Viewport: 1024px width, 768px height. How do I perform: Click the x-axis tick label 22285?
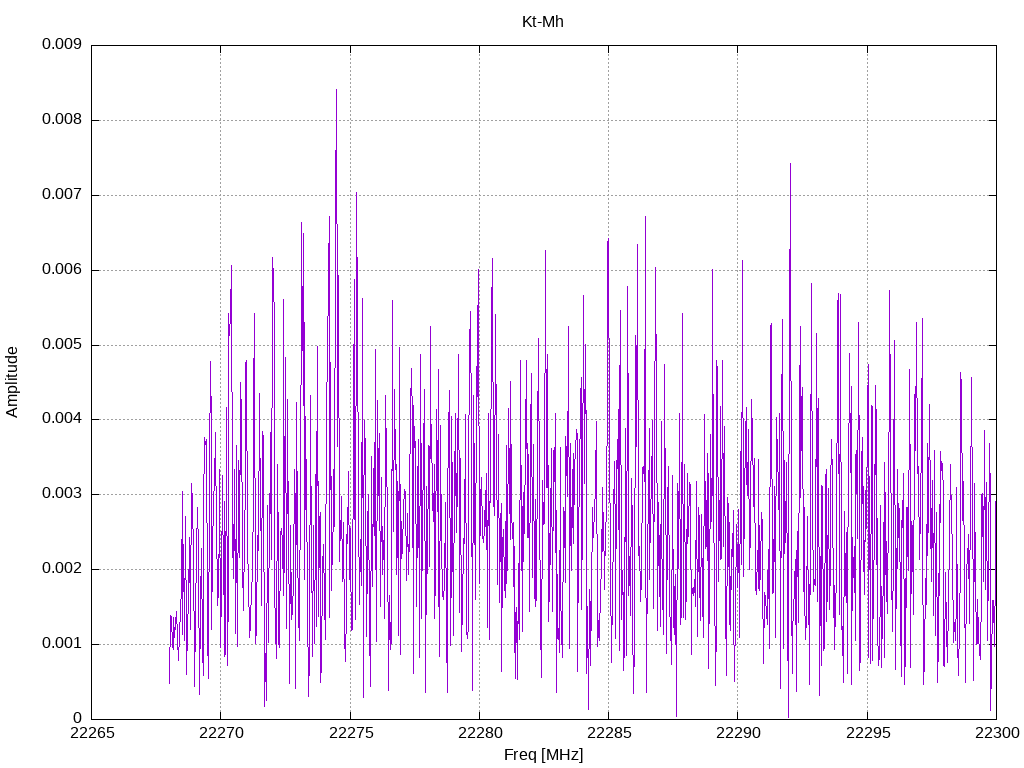click(609, 733)
